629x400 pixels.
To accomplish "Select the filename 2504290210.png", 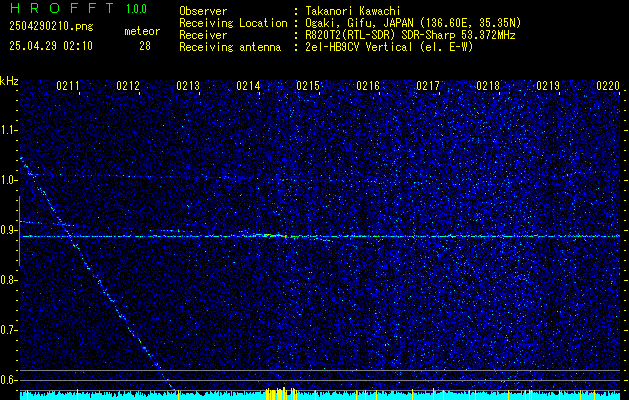I will click(51, 27).
